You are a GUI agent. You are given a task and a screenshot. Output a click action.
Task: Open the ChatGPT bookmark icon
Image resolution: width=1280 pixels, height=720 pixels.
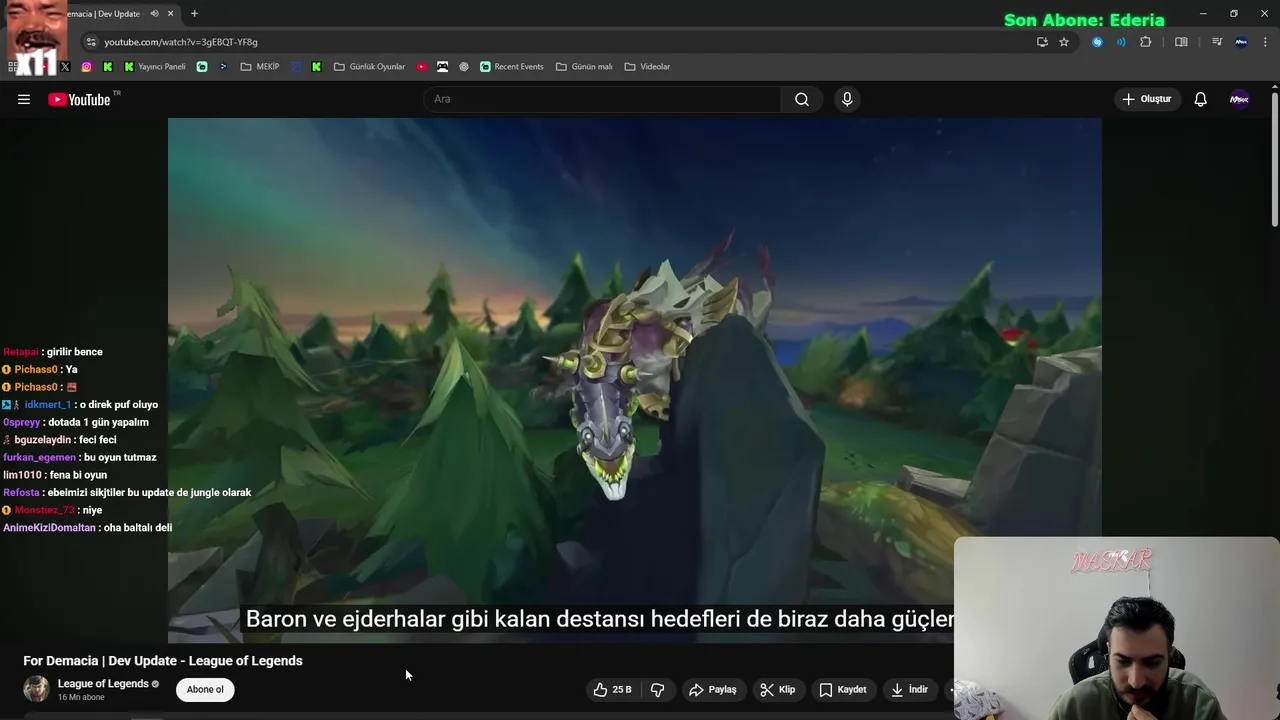(x=464, y=67)
